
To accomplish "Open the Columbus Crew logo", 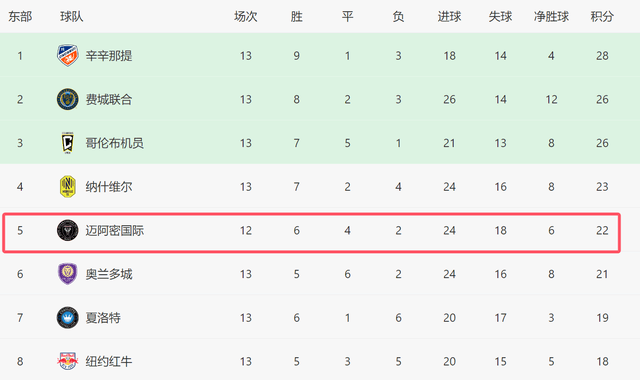I will click(67, 143).
